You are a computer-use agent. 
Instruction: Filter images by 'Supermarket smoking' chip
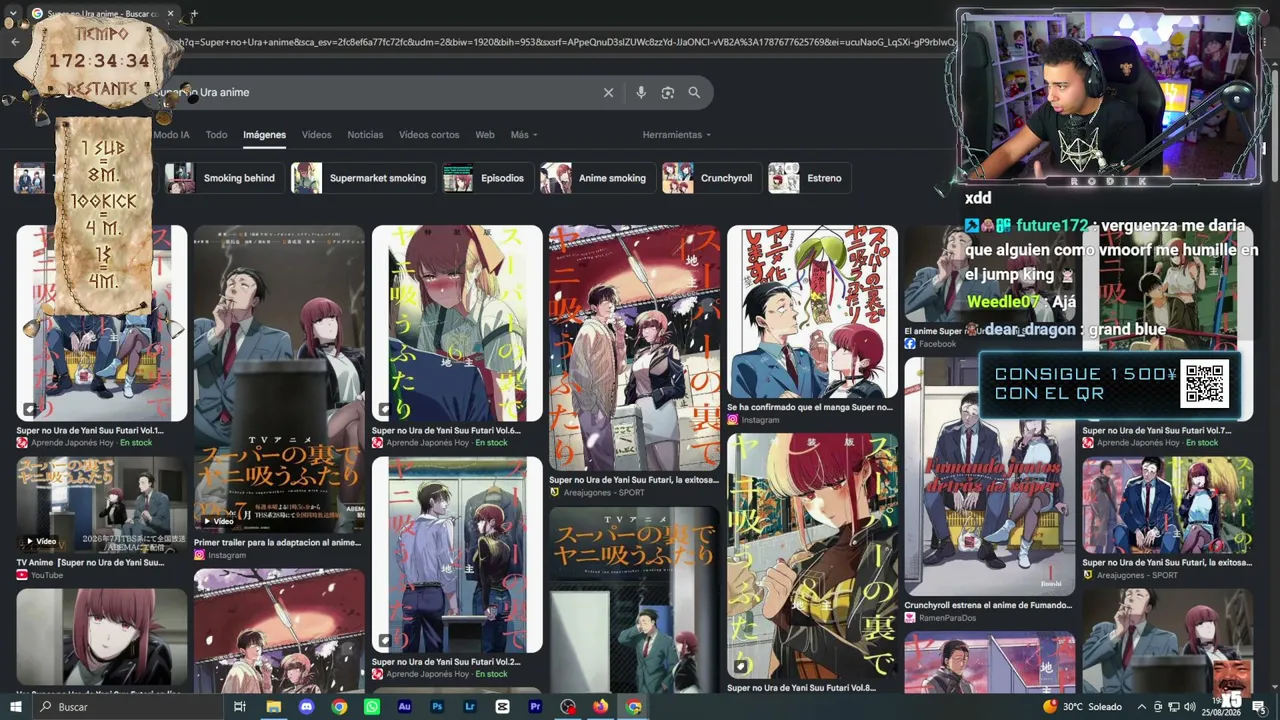coord(362,178)
